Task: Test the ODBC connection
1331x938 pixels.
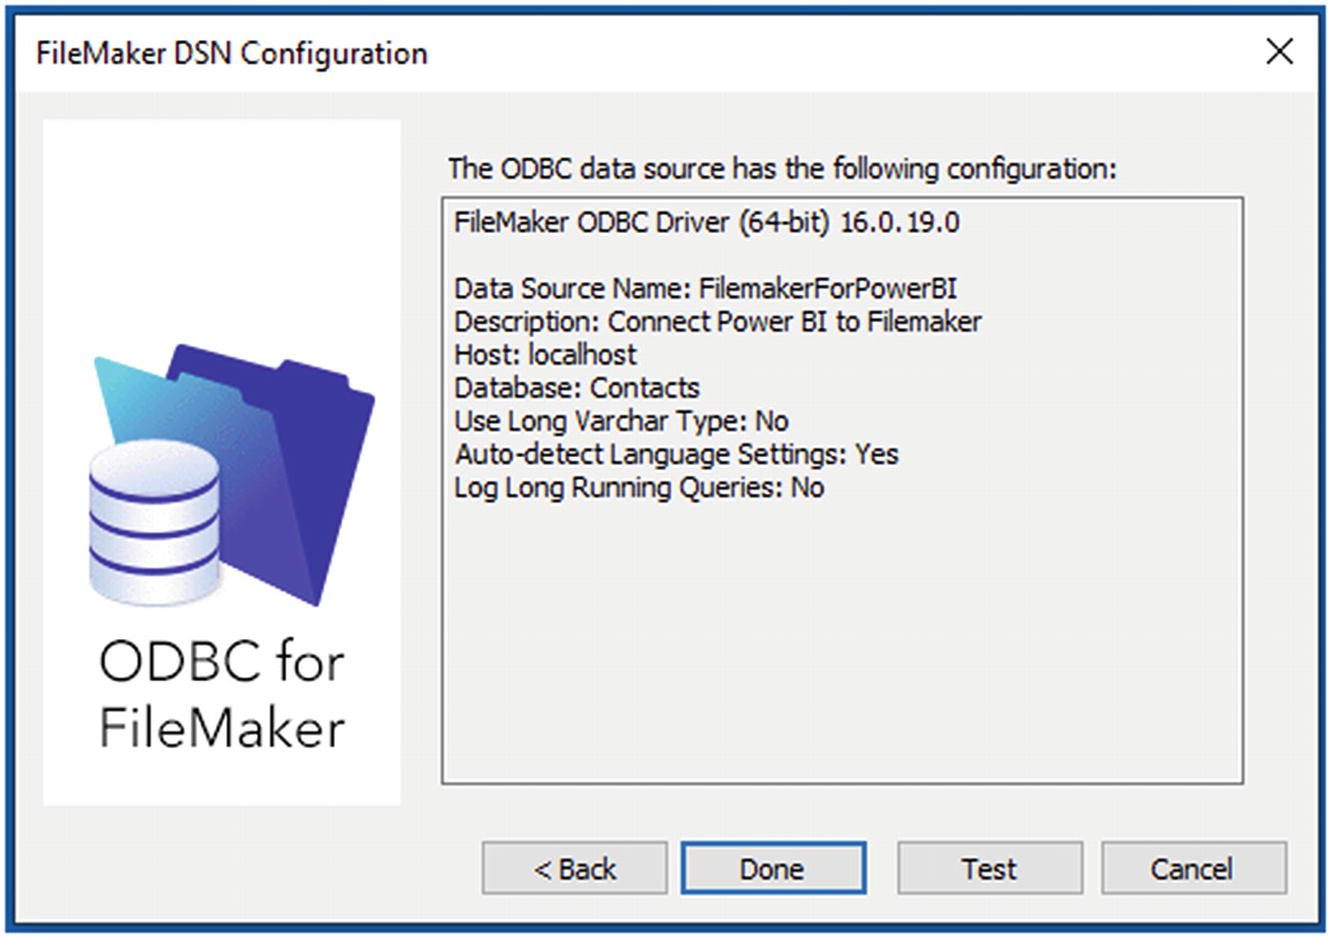Action: (x=989, y=868)
